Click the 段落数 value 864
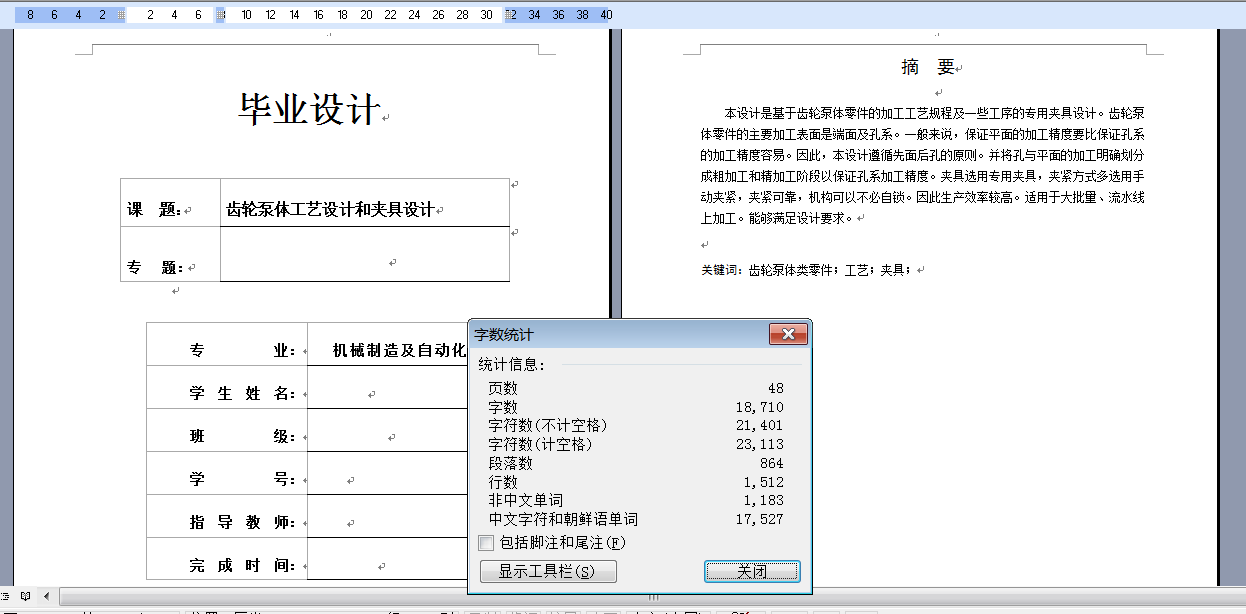The image size is (1246, 614). pos(772,463)
